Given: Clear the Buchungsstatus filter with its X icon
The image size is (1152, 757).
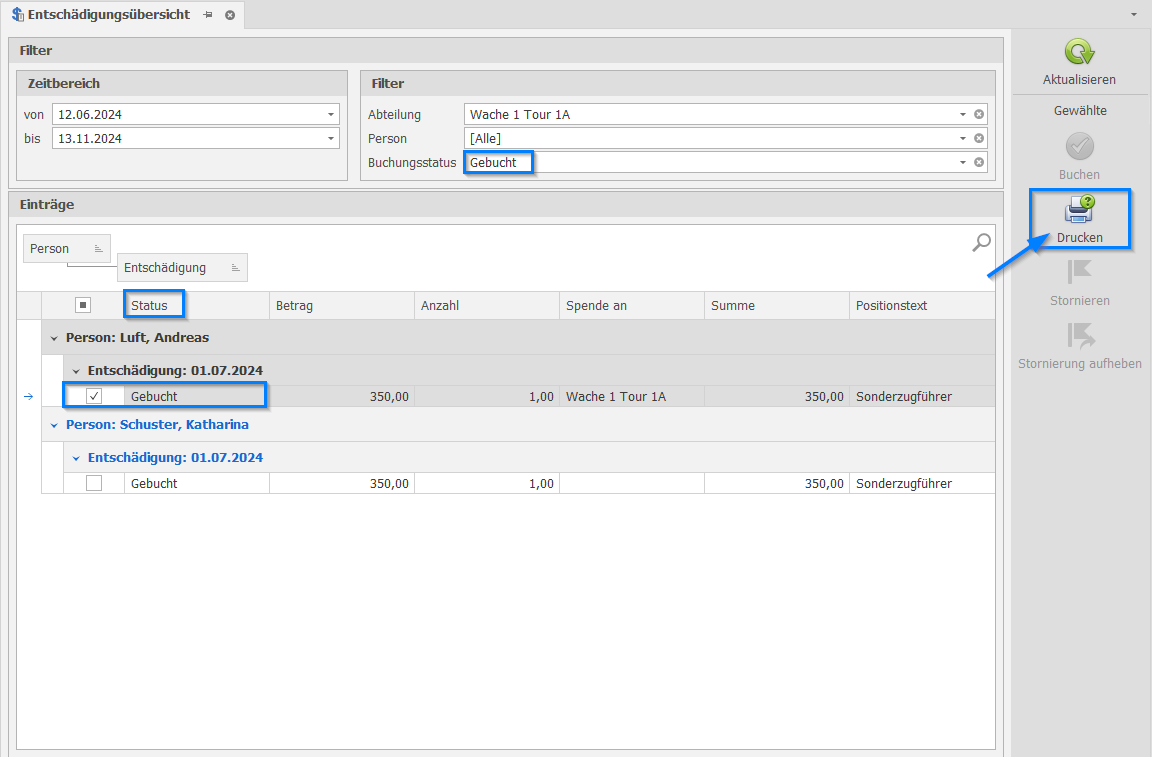Looking at the screenshot, I should coord(979,162).
